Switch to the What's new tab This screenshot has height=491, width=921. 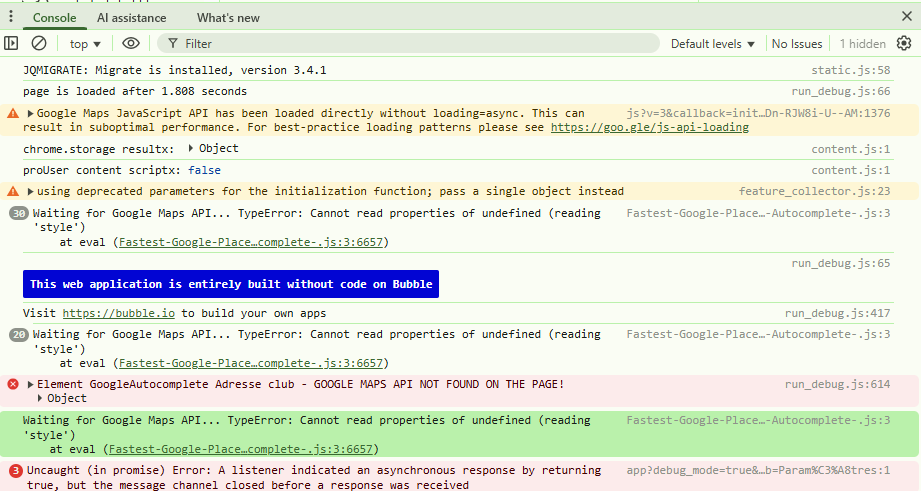(x=228, y=18)
